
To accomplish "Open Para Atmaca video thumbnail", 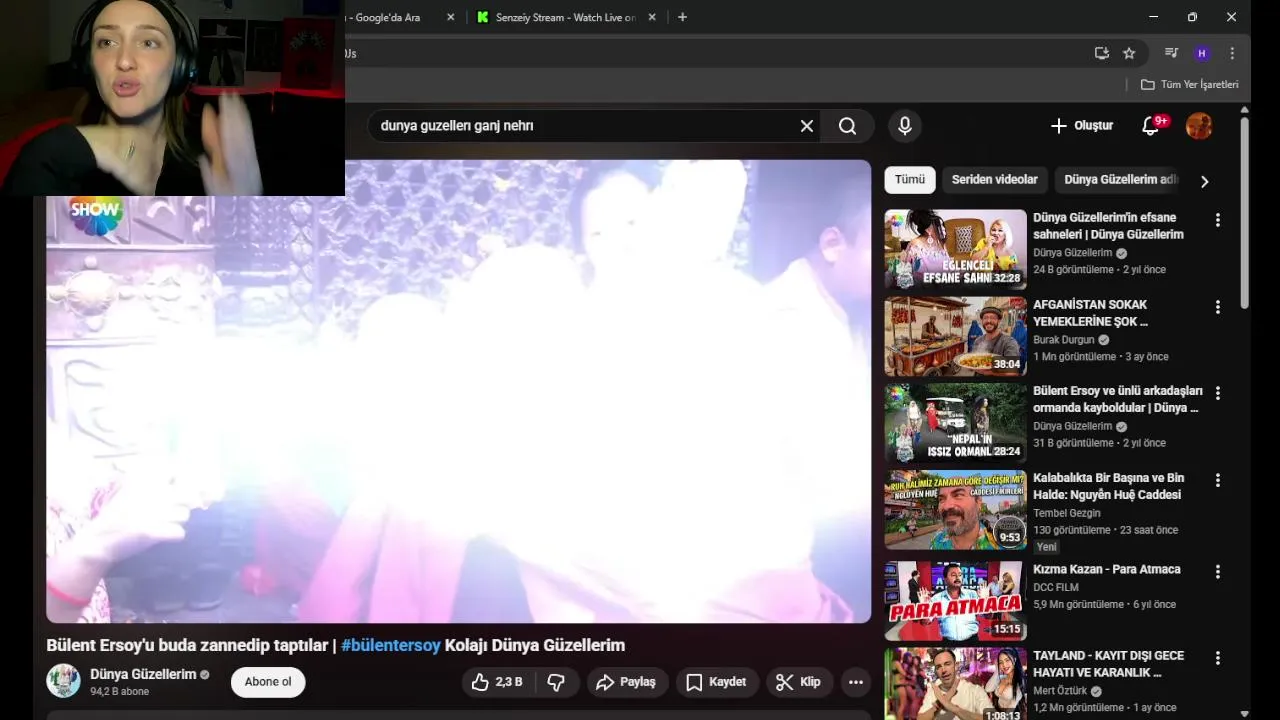I will coord(955,600).
